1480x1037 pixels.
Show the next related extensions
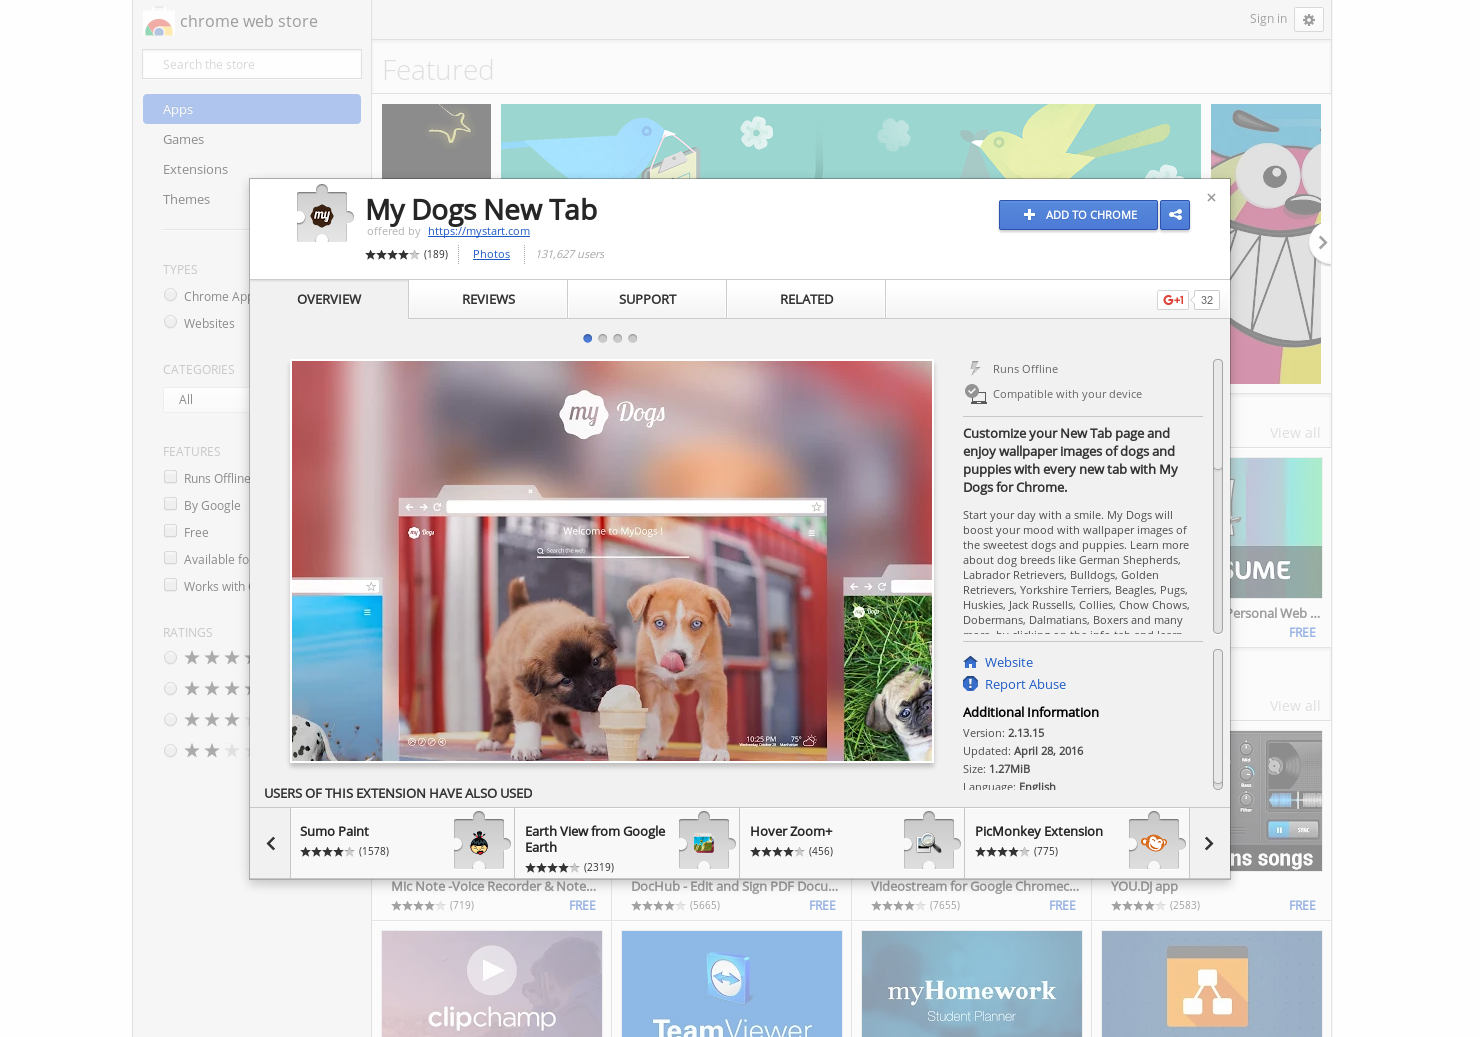tap(1209, 843)
